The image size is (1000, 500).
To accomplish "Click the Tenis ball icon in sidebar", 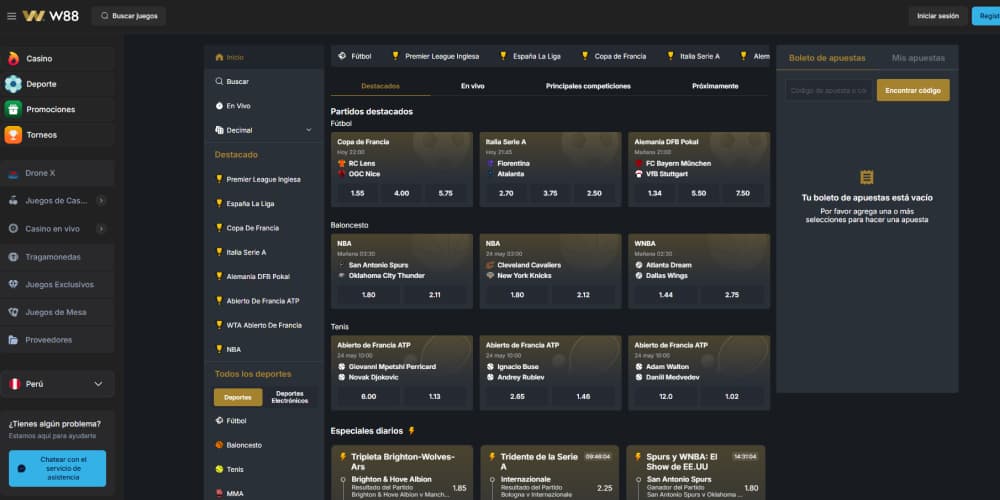I will (x=219, y=469).
